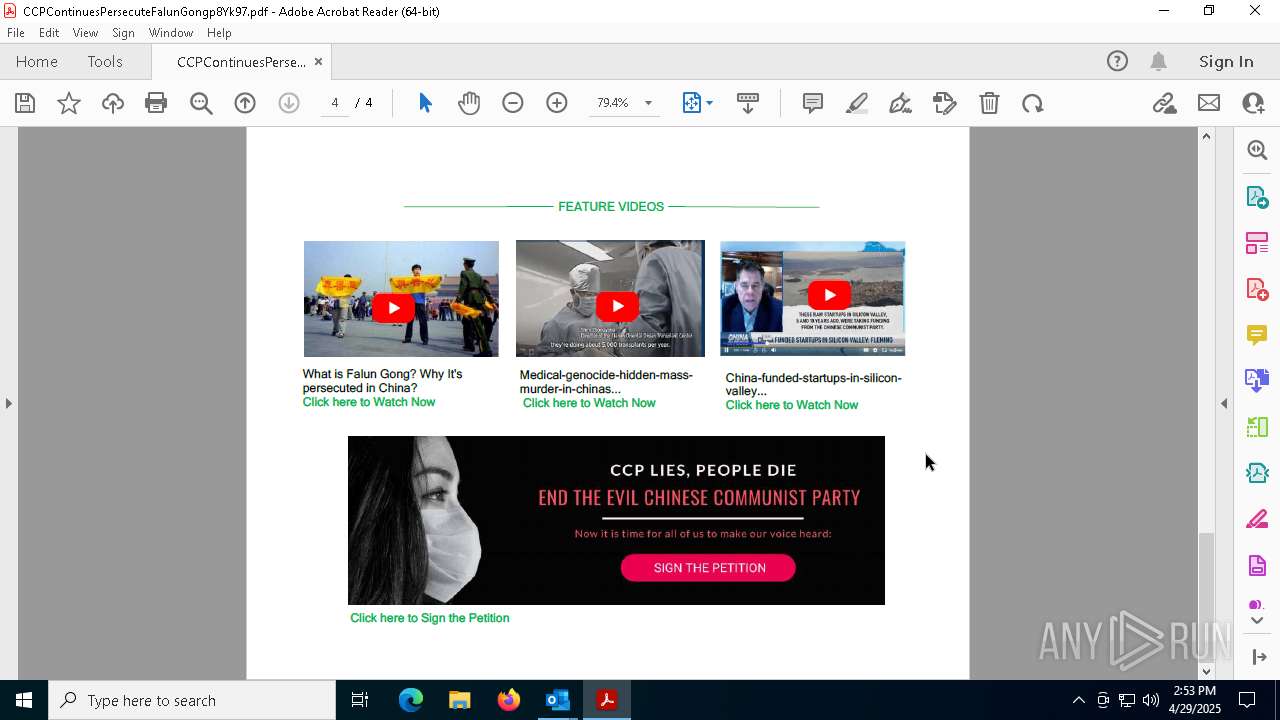Bookmark the document with the star icon
Screen dimensions: 1280x720
tap(69, 103)
